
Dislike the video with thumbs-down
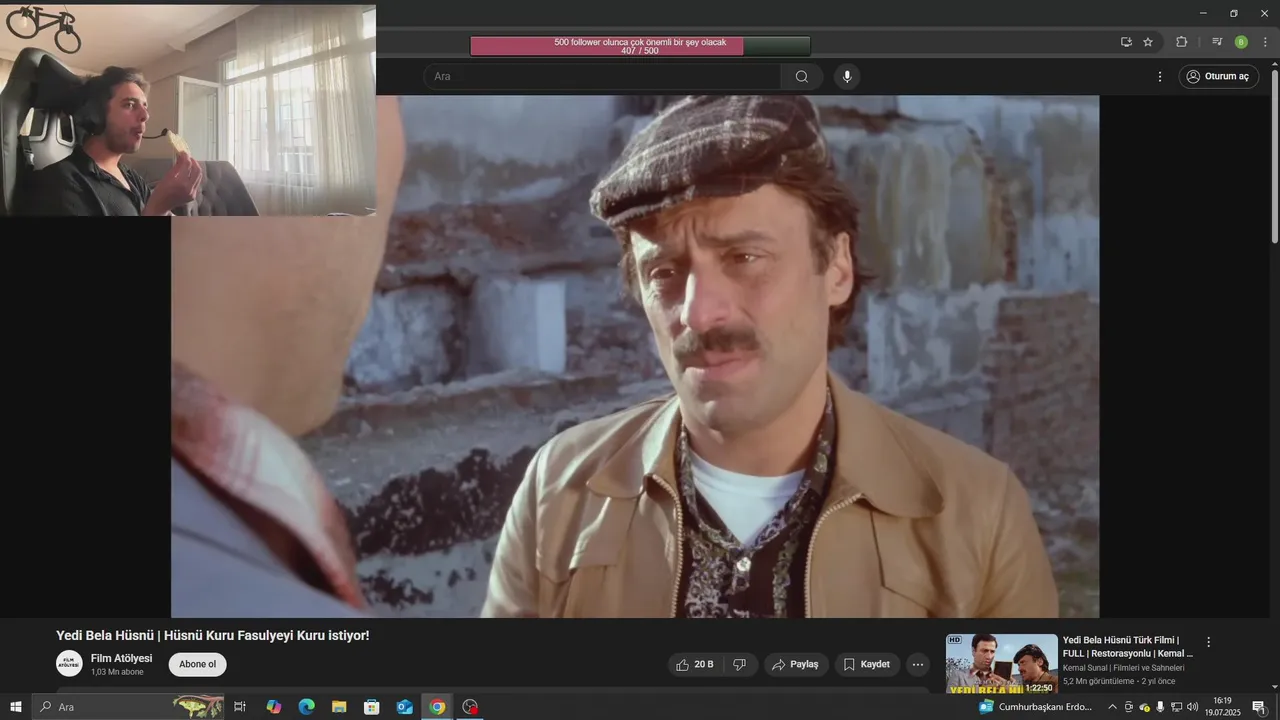coord(740,665)
